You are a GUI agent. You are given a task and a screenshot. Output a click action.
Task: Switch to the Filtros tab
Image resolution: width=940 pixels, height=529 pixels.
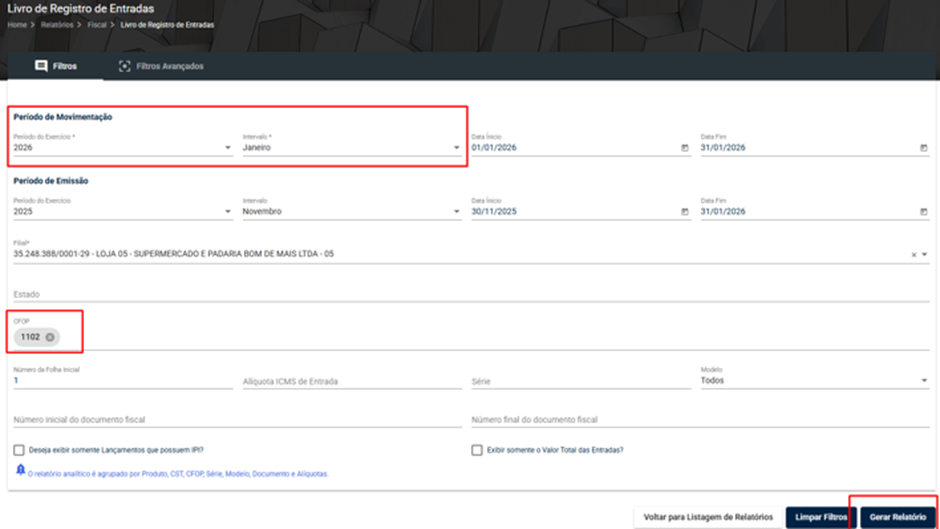click(55, 66)
